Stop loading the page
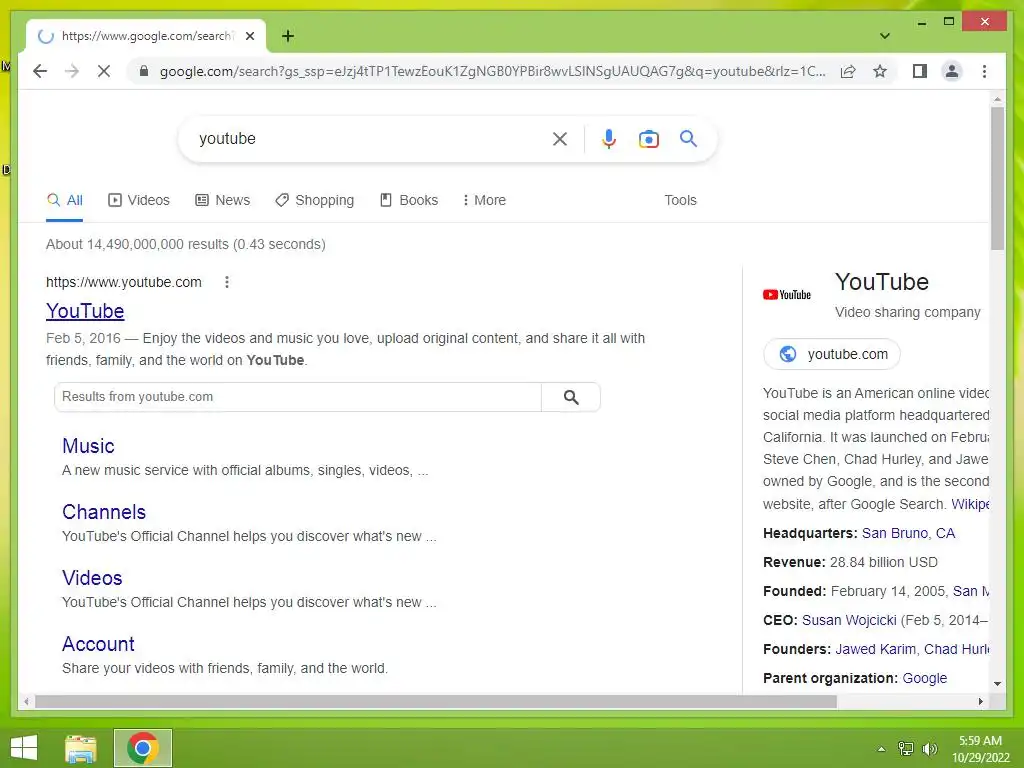 [104, 71]
